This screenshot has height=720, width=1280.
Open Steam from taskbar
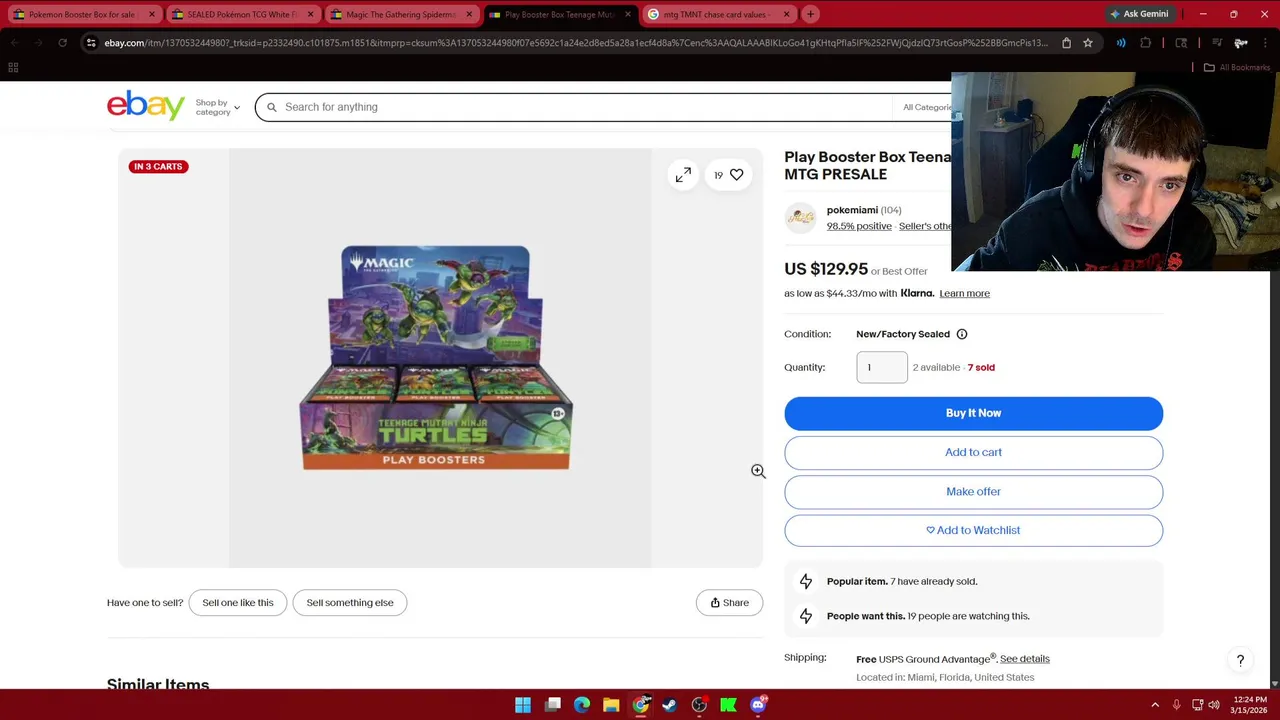[670, 705]
